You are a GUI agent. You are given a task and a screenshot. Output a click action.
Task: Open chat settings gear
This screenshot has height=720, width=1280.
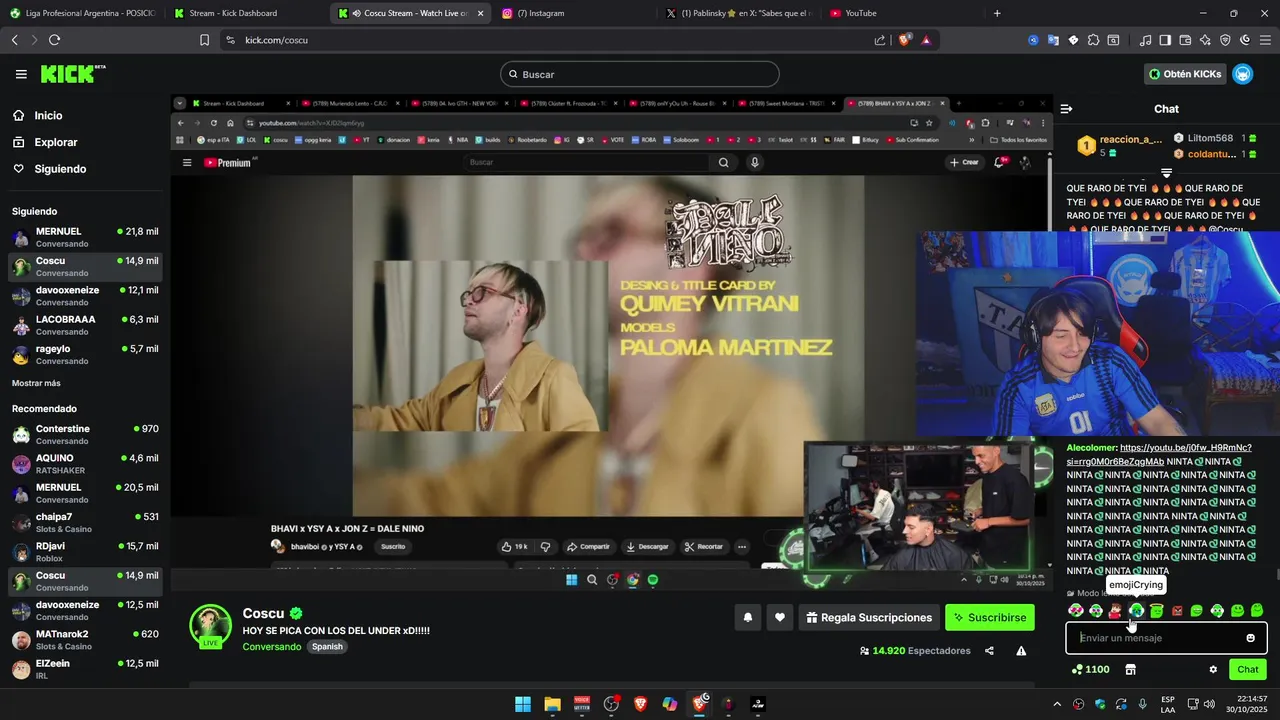tap(1213, 669)
